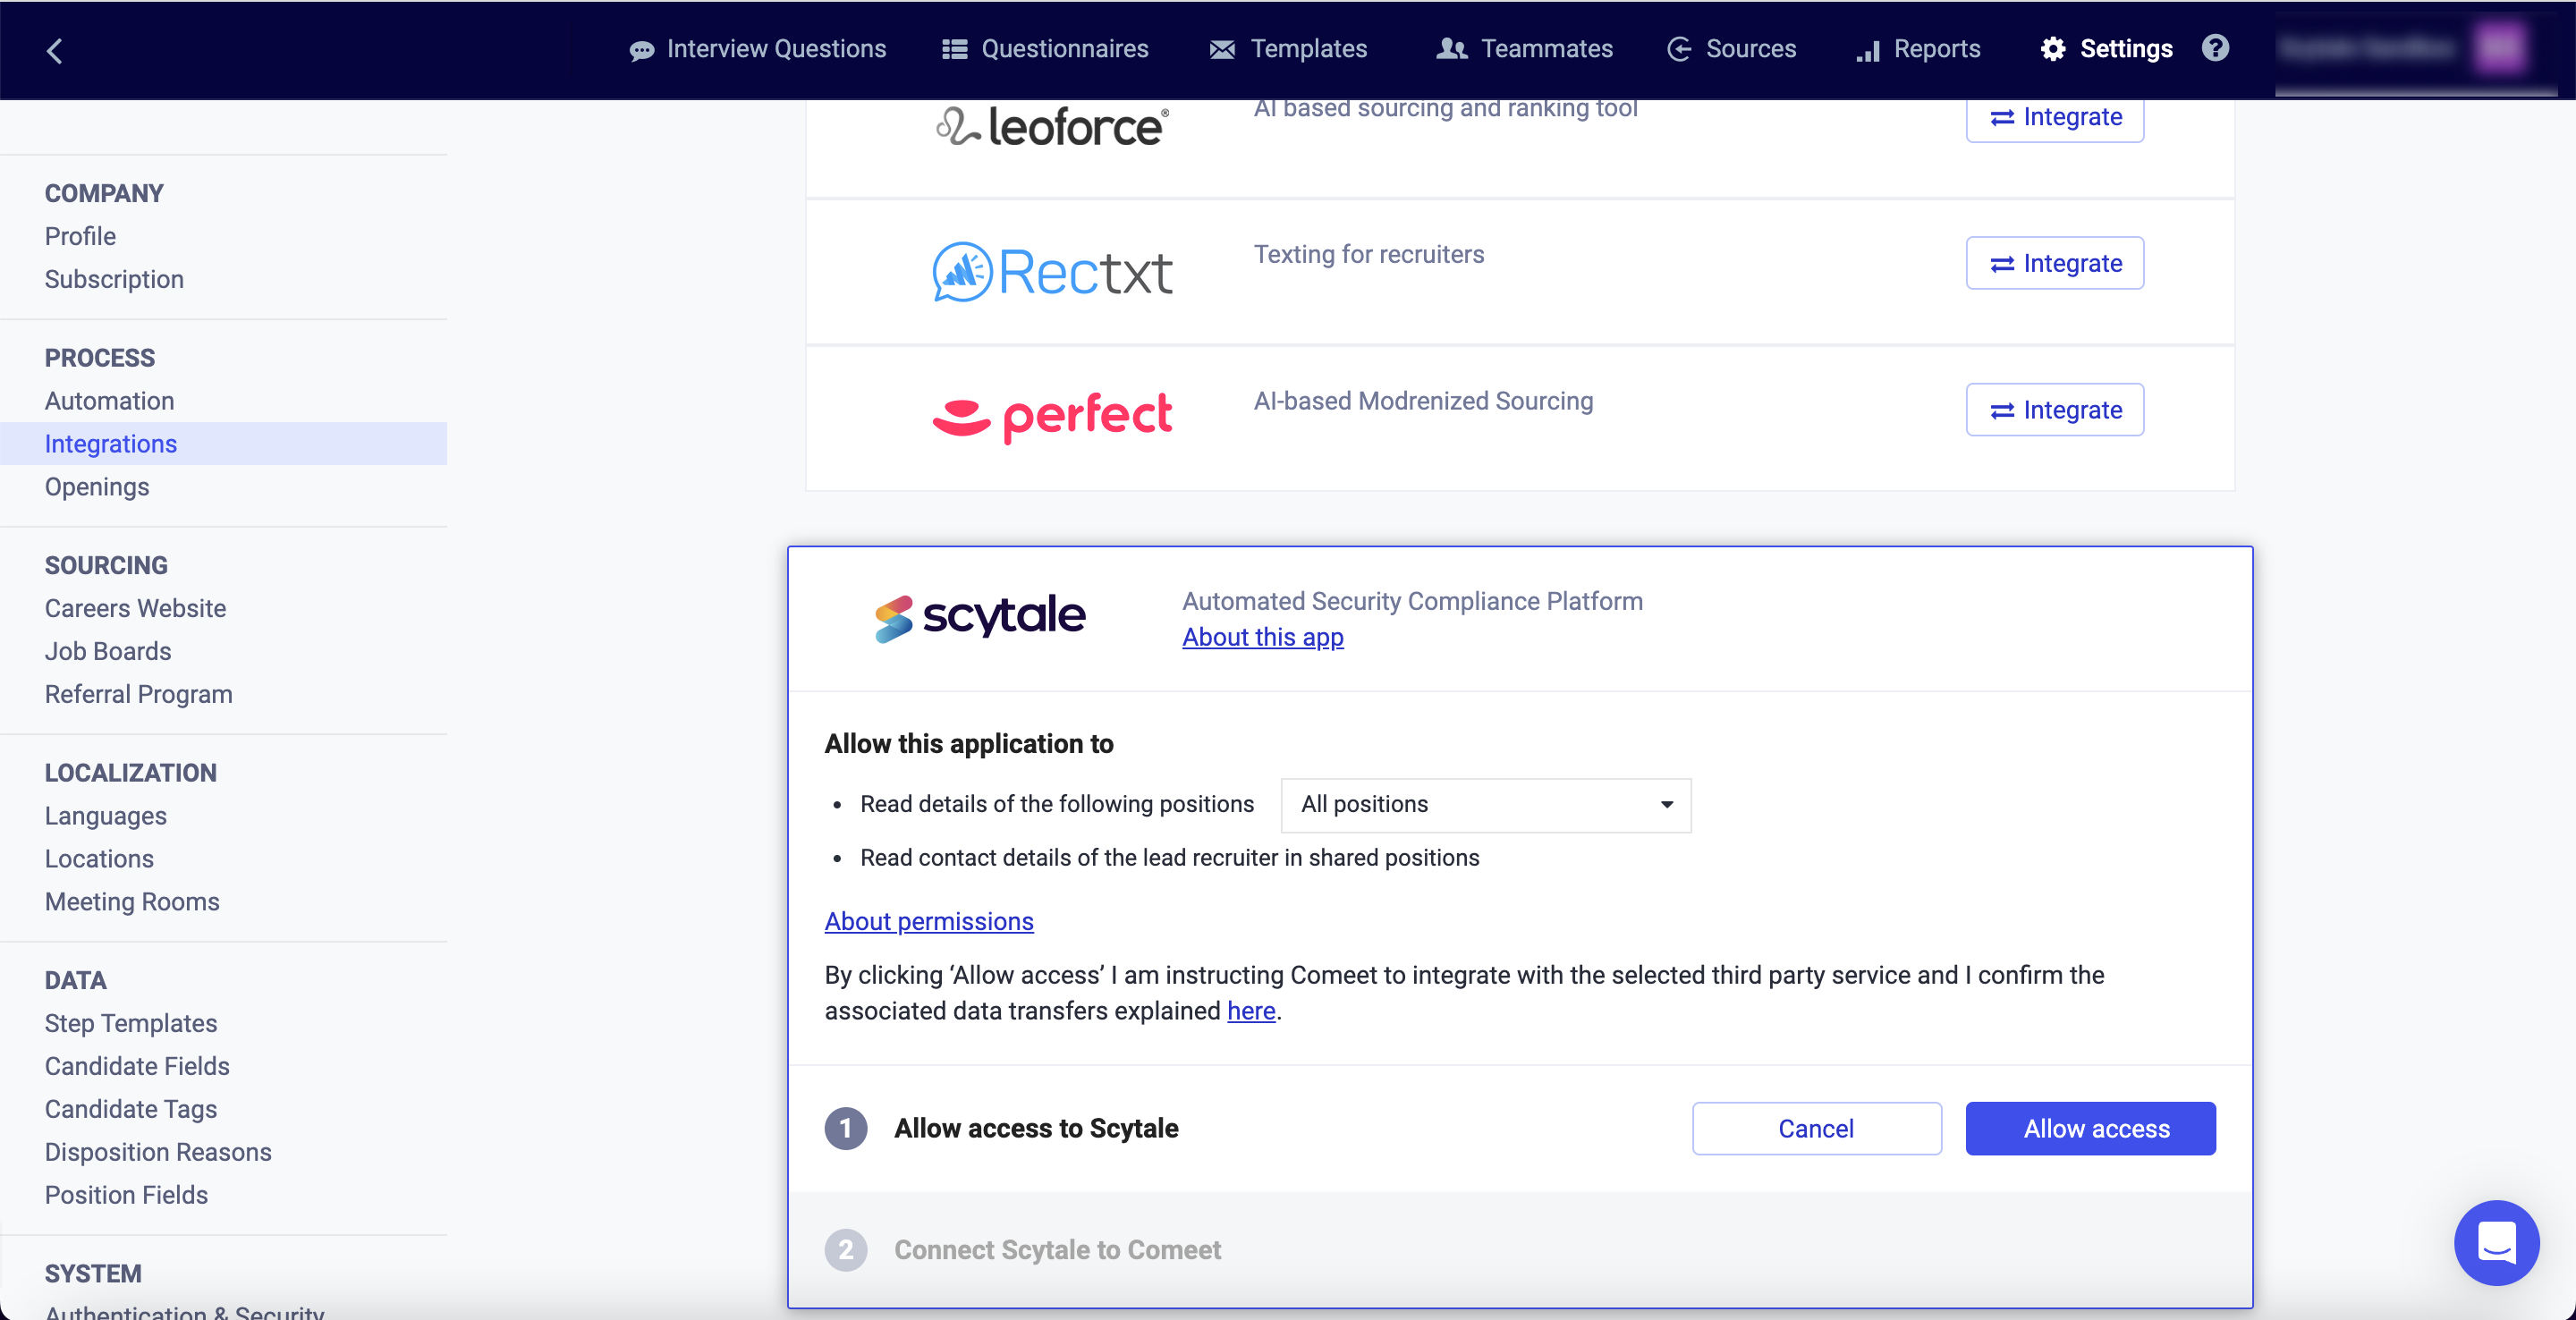Image resolution: width=2576 pixels, height=1320 pixels.
Task: Open Interview Questions in top navigation
Action: click(x=758, y=49)
